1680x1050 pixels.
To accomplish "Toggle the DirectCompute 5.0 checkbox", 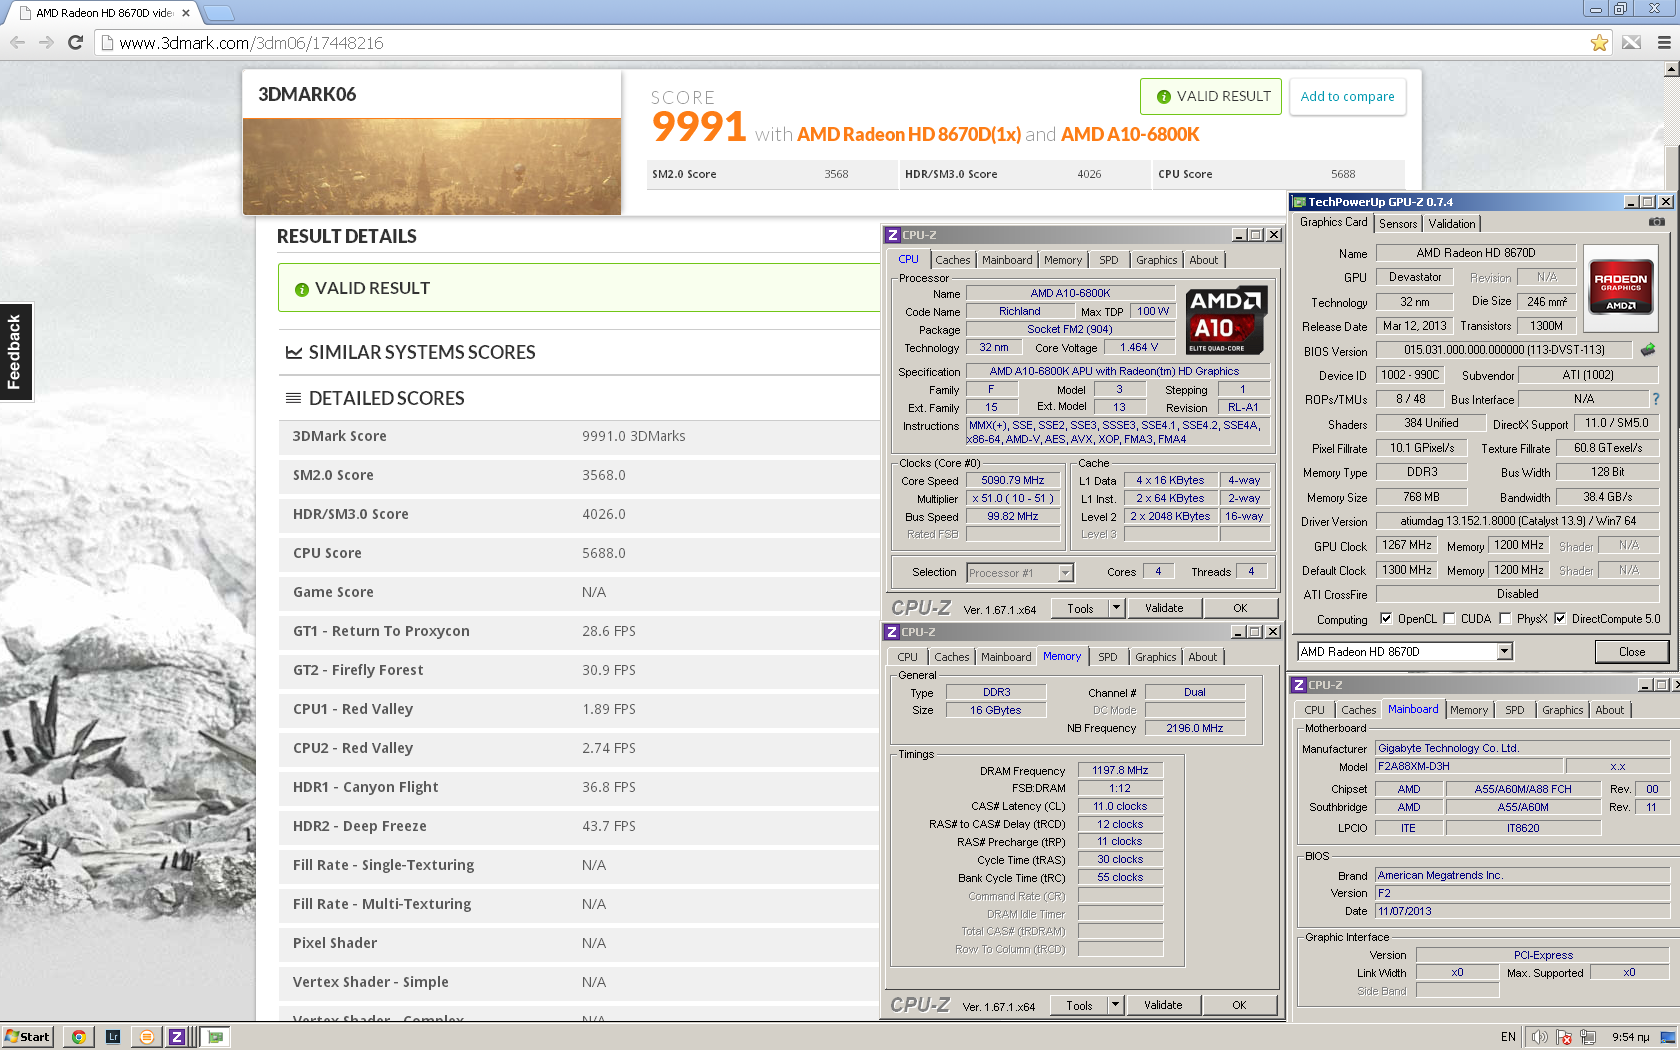I will coord(1560,618).
